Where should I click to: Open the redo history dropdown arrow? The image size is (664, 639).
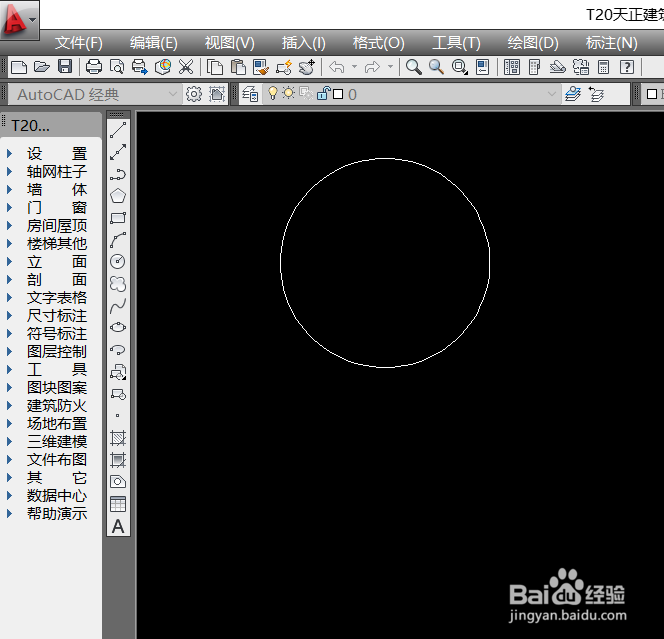pos(390,67)
